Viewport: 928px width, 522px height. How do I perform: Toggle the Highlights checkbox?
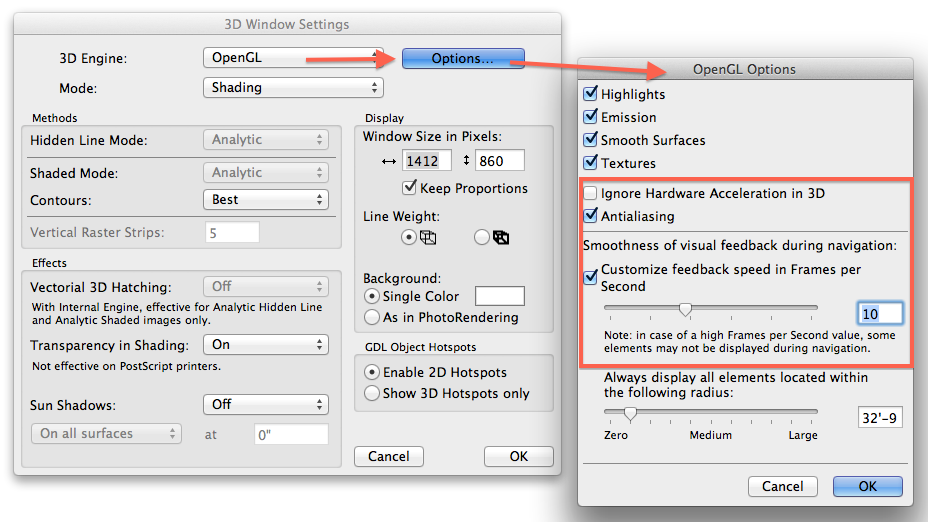(590, 94)
